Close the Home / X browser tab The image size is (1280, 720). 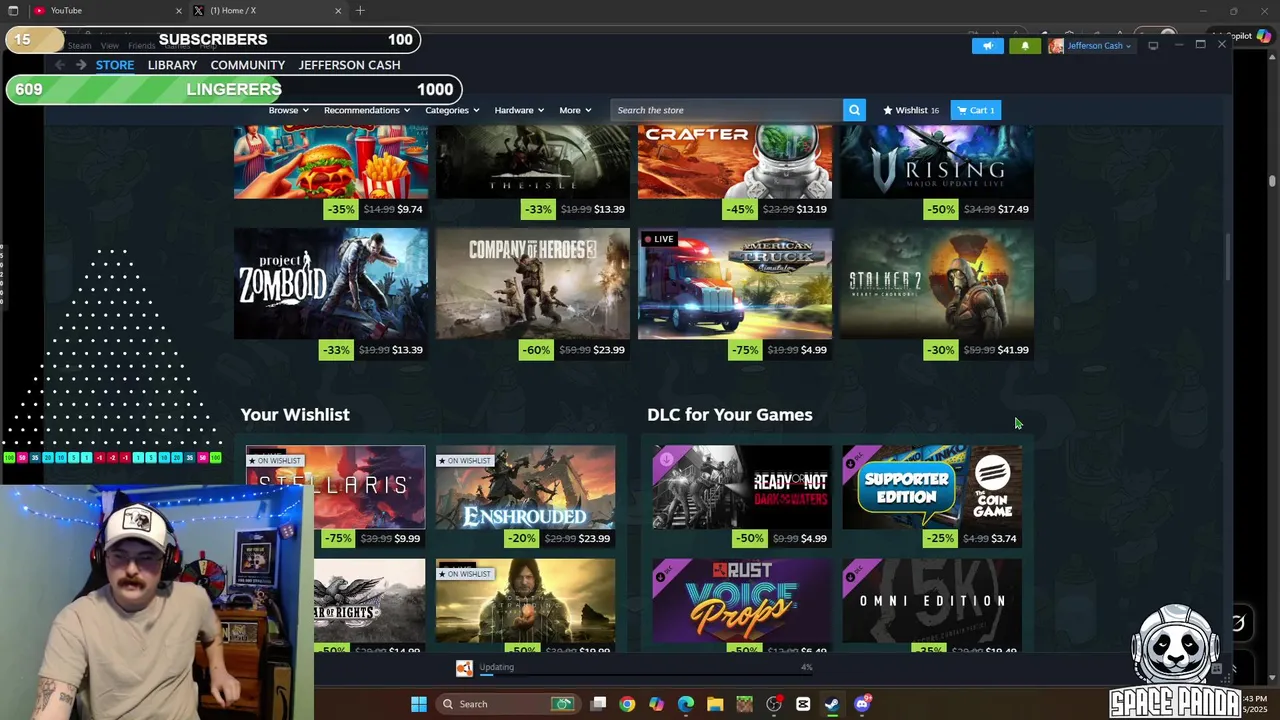click(x=338, y=11)
